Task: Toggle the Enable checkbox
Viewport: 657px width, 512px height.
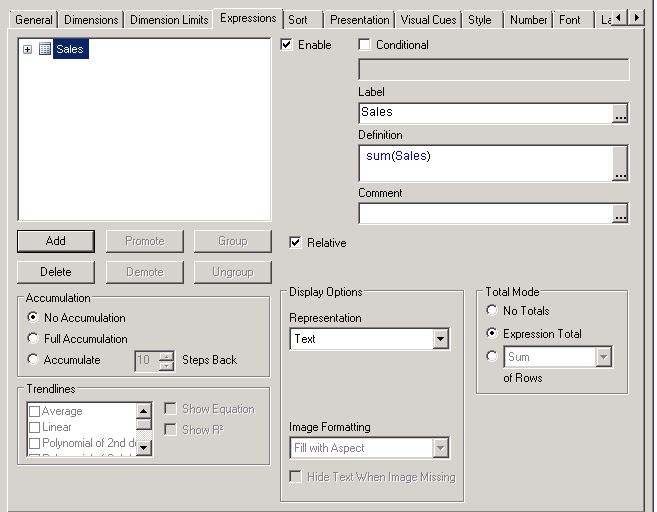Action: tap(286, 44)
